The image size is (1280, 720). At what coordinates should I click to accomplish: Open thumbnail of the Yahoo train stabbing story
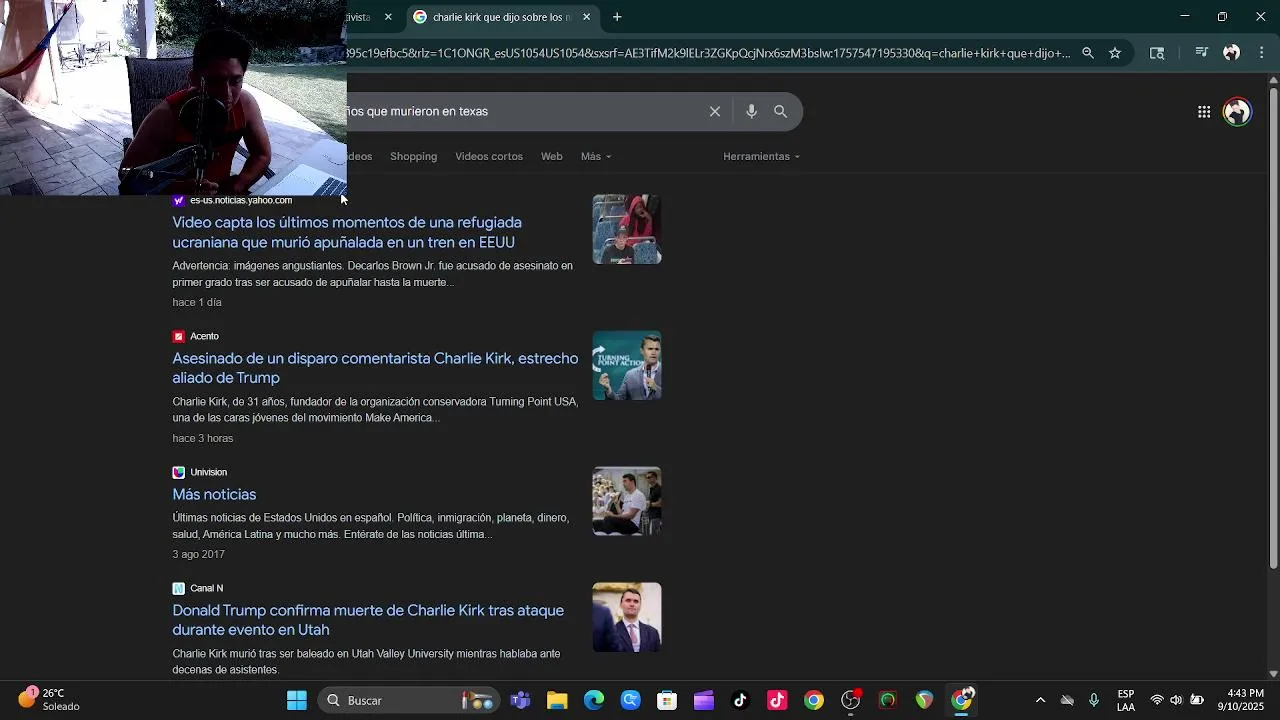click(x=627, y=229)
